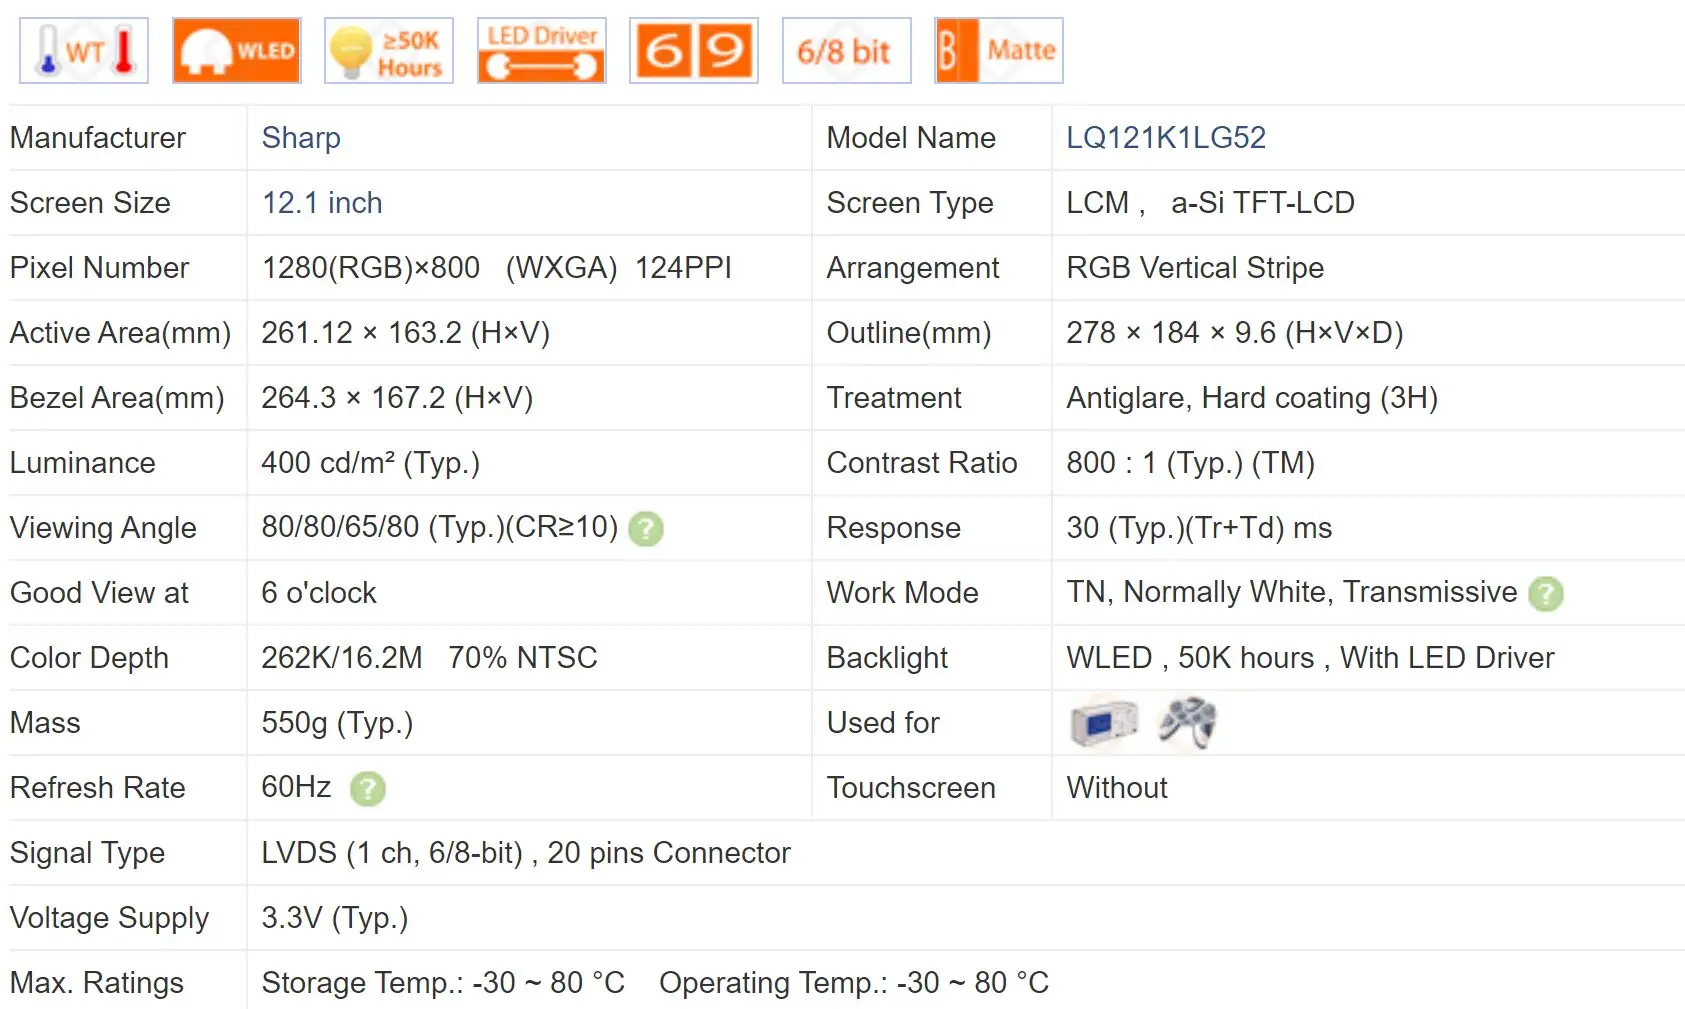The width and height of the screenshot is (1685, 1009).
Task: Click the Refresh Rate row label
Action: (98, 788)
